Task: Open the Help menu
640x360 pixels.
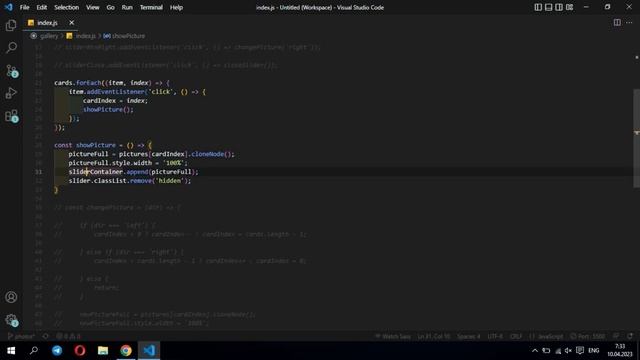Action: click(x=176, y=7)
